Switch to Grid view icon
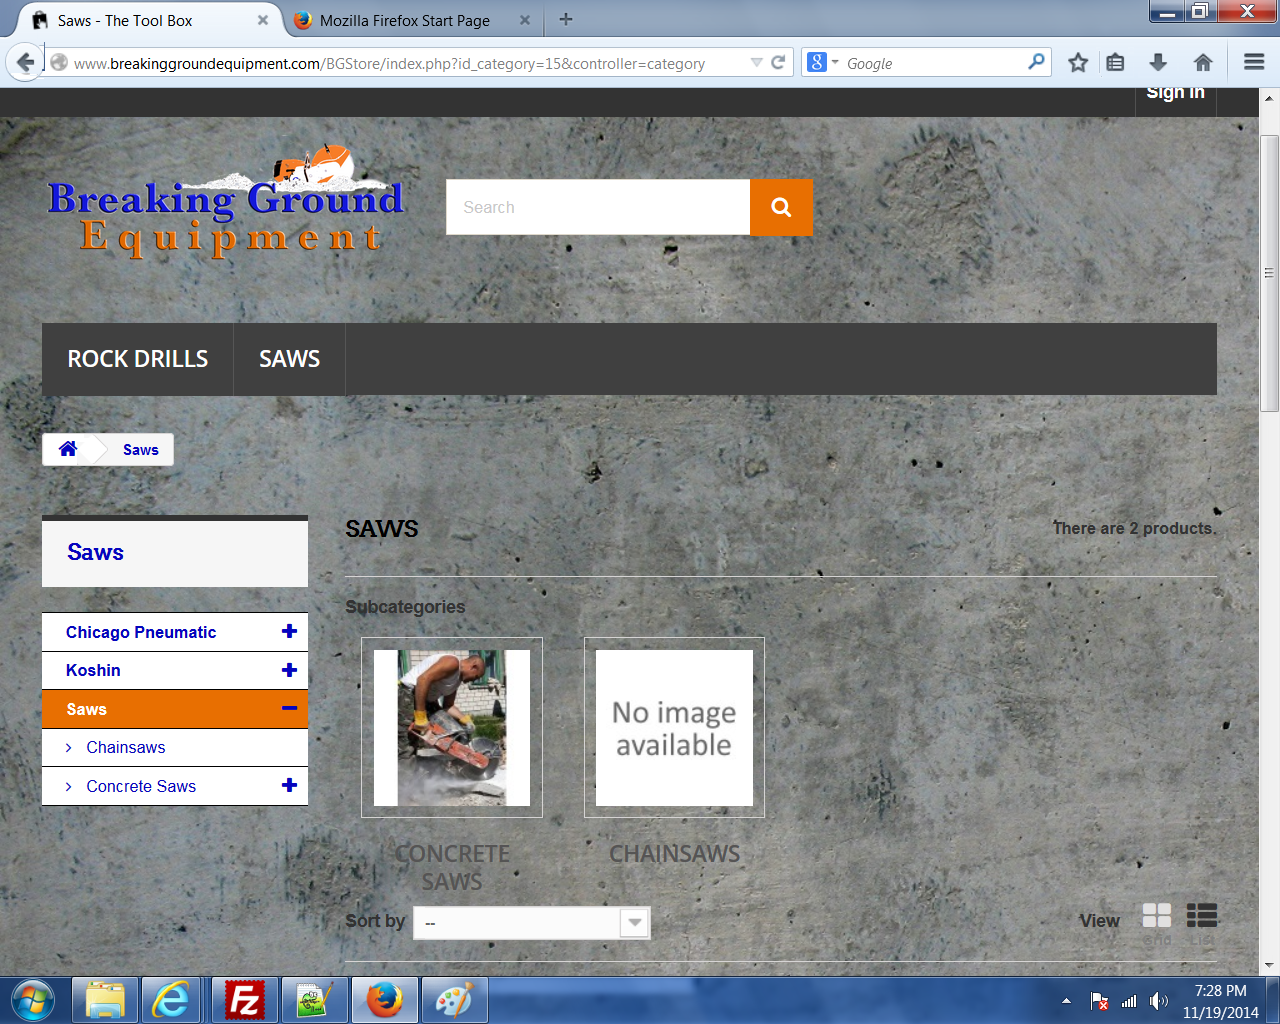This screenshot has width=1280, height=1024. [1157, 916]
